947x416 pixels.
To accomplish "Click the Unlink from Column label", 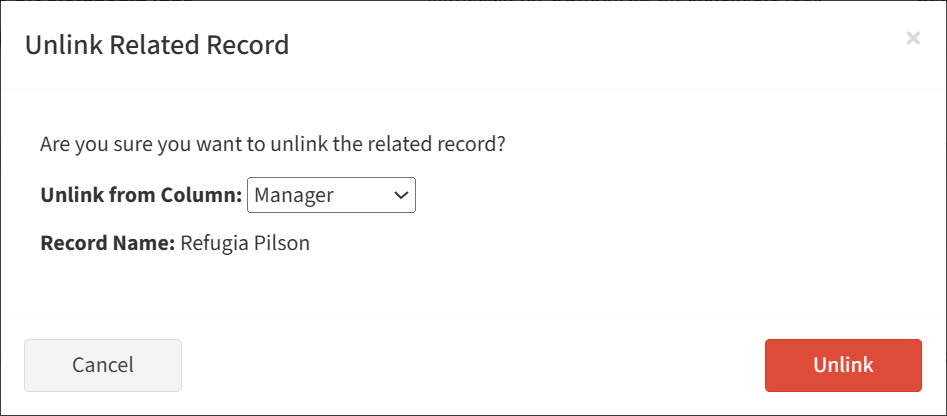I will point(141,195).
